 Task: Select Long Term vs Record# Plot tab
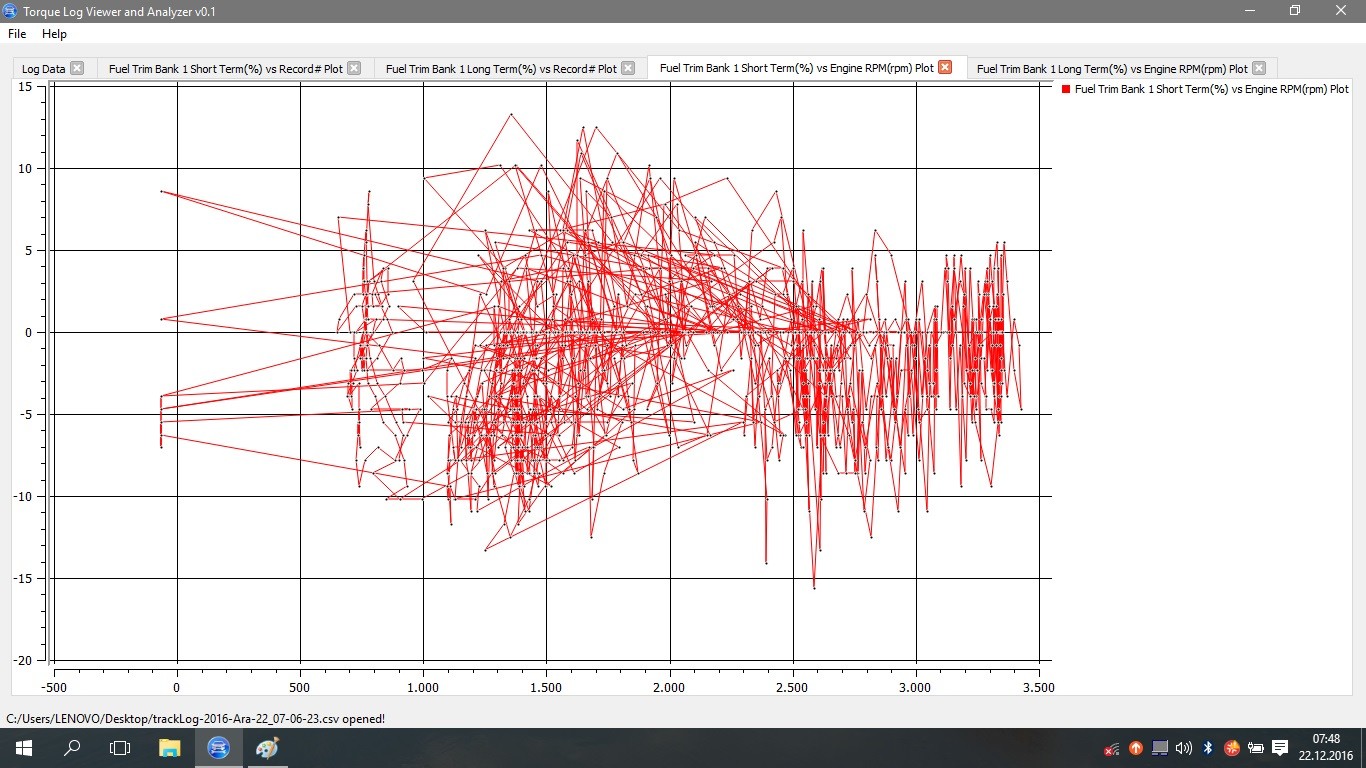coord(500,69)
